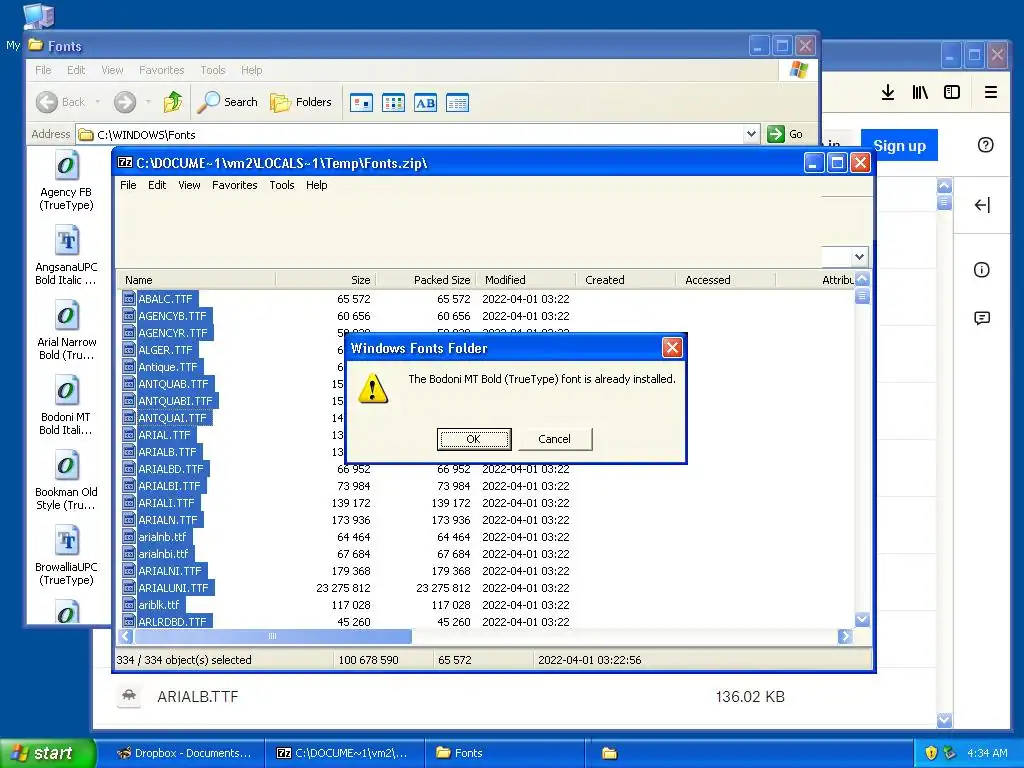This screenshot has width=1024, height=768.
Task: Open Help menu in 7-Zip window
Action: [316, 185]
